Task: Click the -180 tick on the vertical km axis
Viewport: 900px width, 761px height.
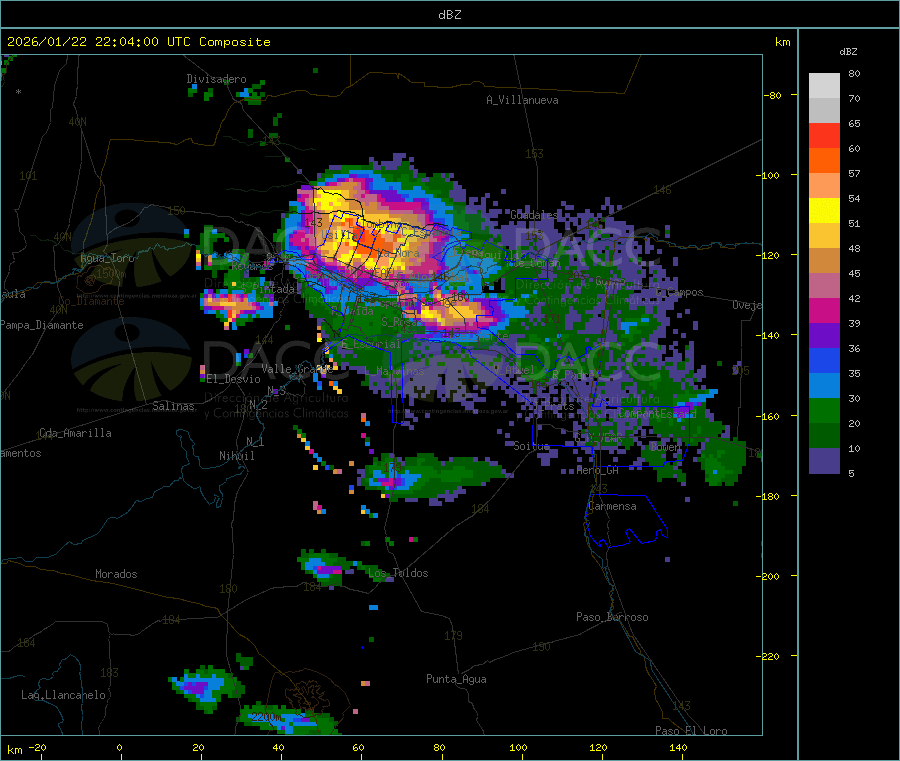Action: pos(770,496)
